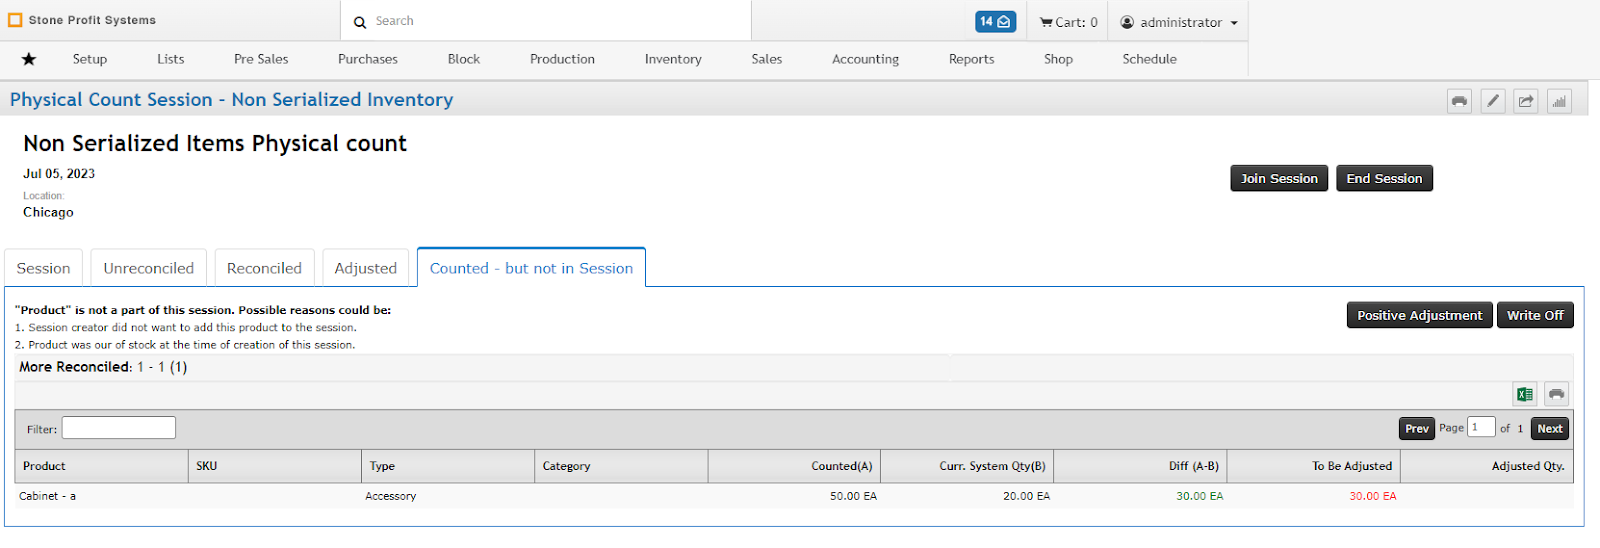The width and height of the screenshot is (1600, 548).
Task: Click the administrator user avatar icon
Action: pos(1127,22)
